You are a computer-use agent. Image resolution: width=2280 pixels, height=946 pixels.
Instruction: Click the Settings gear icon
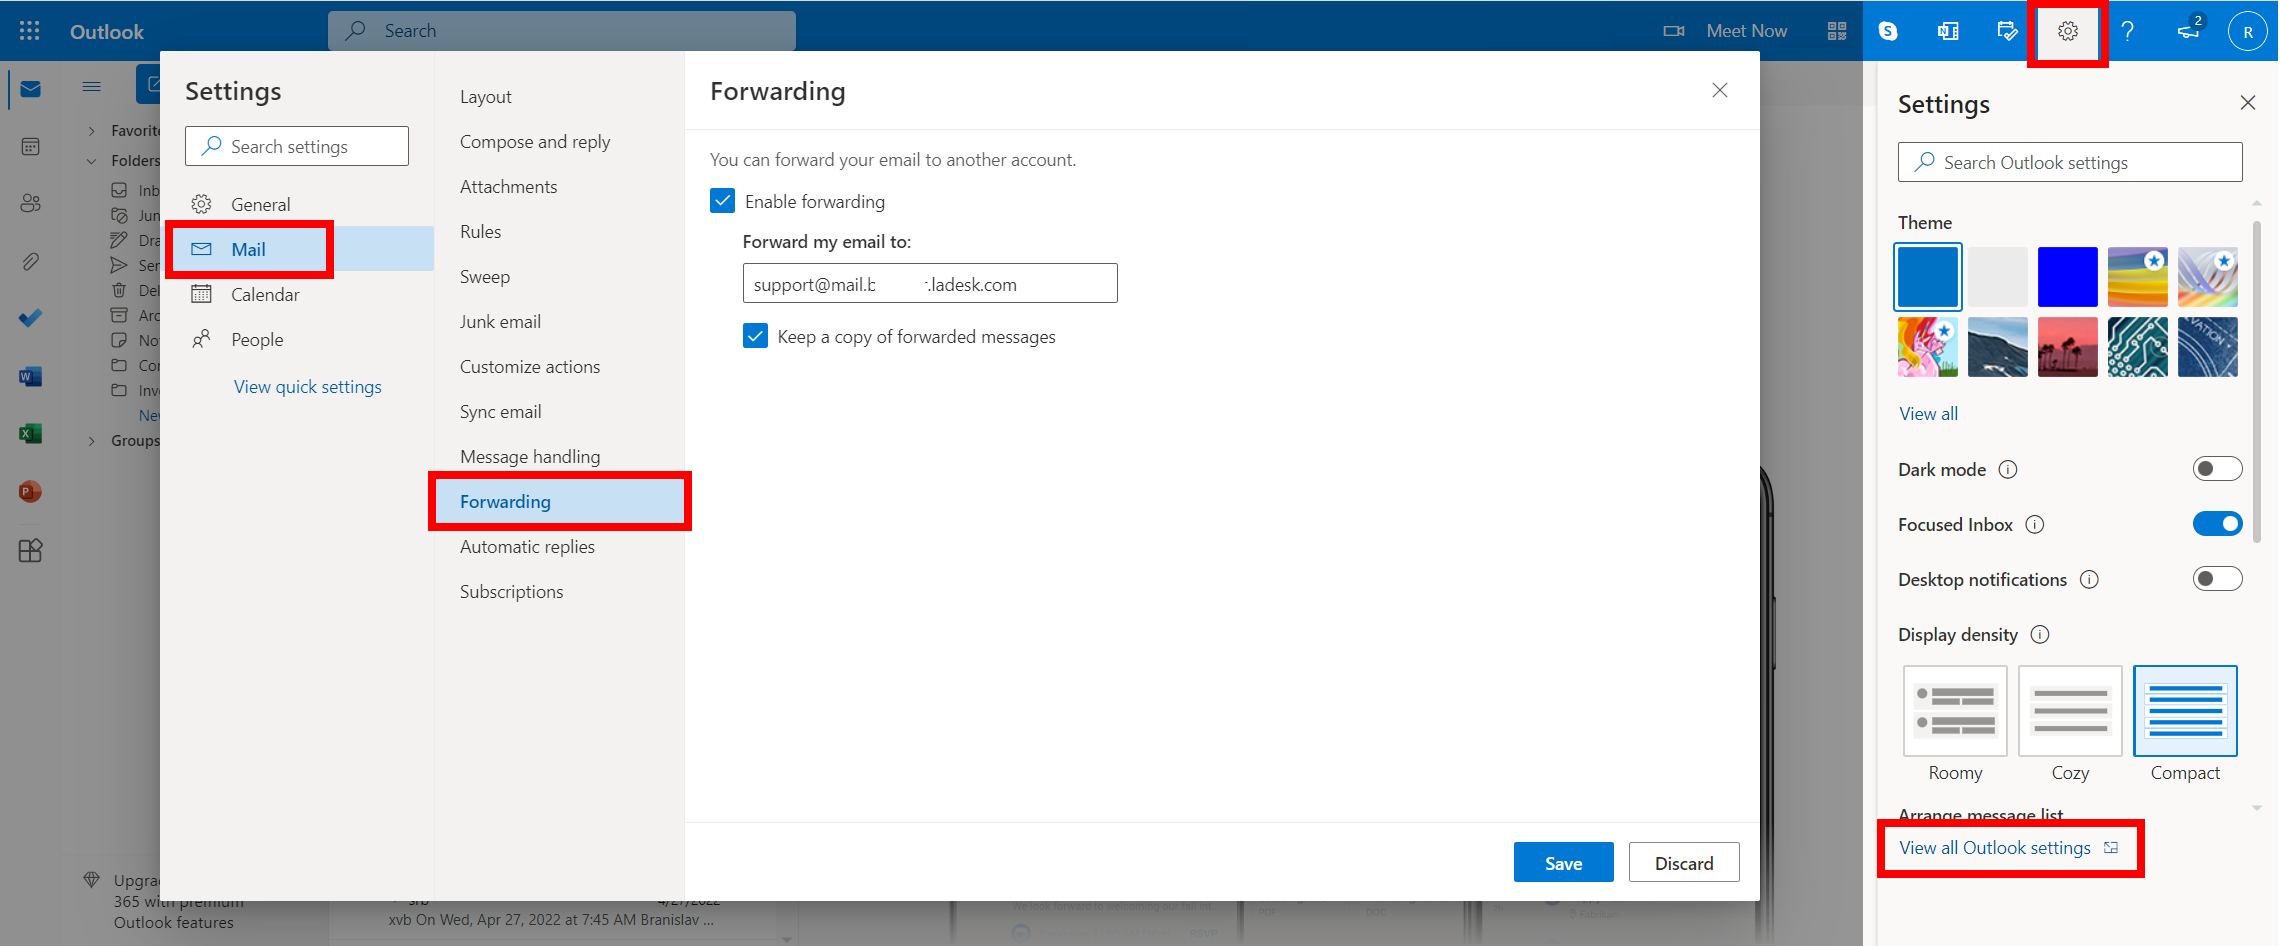pyautogui.click(x=2067, y=31)
